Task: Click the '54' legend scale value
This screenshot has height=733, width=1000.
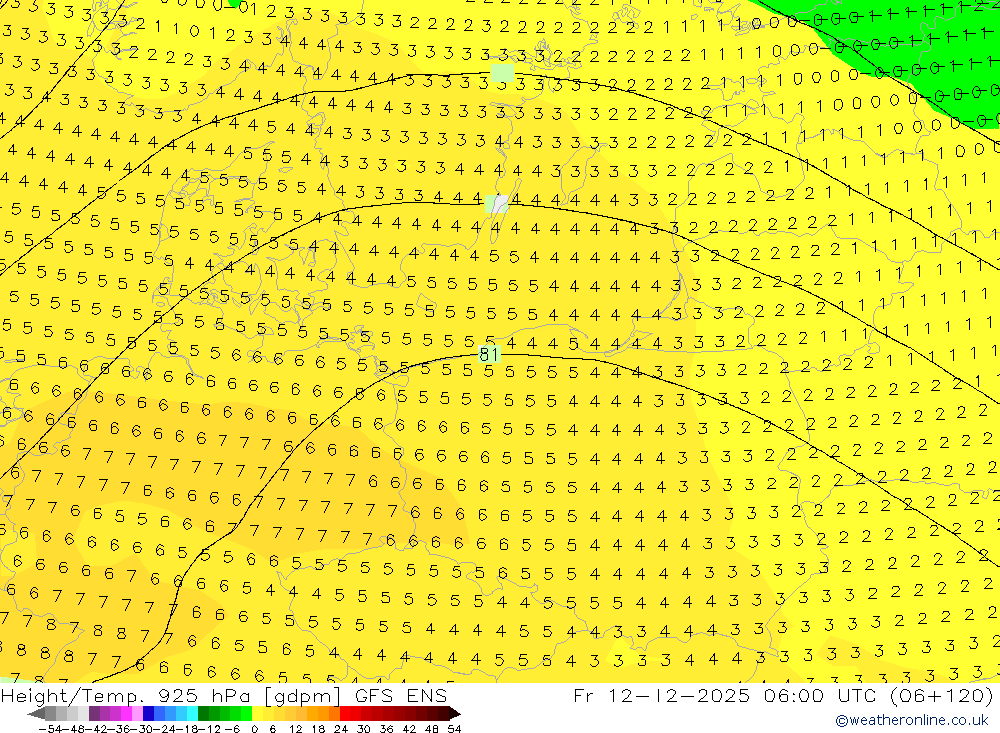Action: click(454, 729)
